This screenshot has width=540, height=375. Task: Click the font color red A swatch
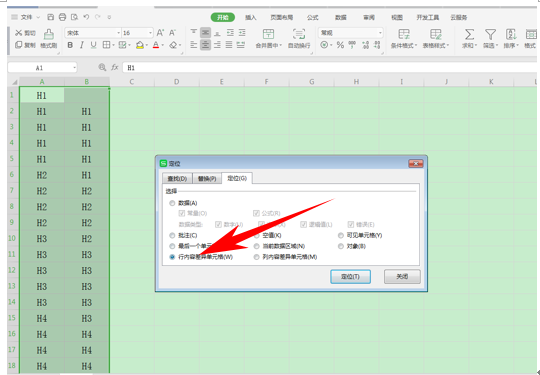(x=156, y=45)
